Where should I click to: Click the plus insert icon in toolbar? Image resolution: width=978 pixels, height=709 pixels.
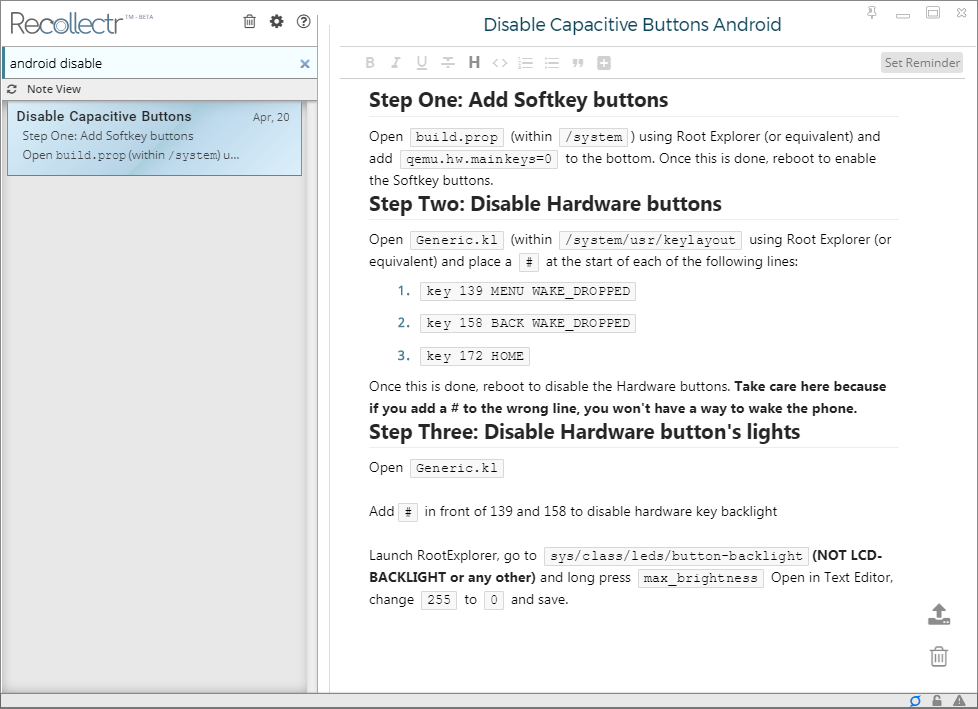coord(604,62)
